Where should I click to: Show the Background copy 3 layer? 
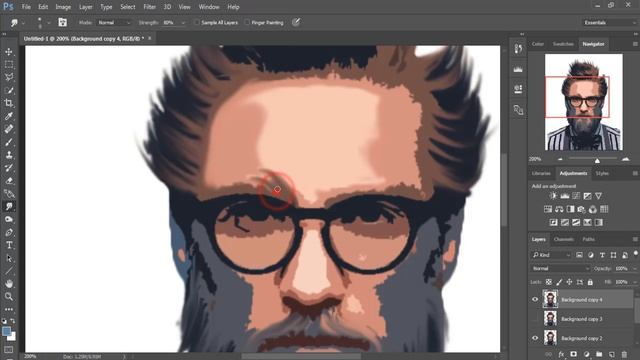(535, 319)
